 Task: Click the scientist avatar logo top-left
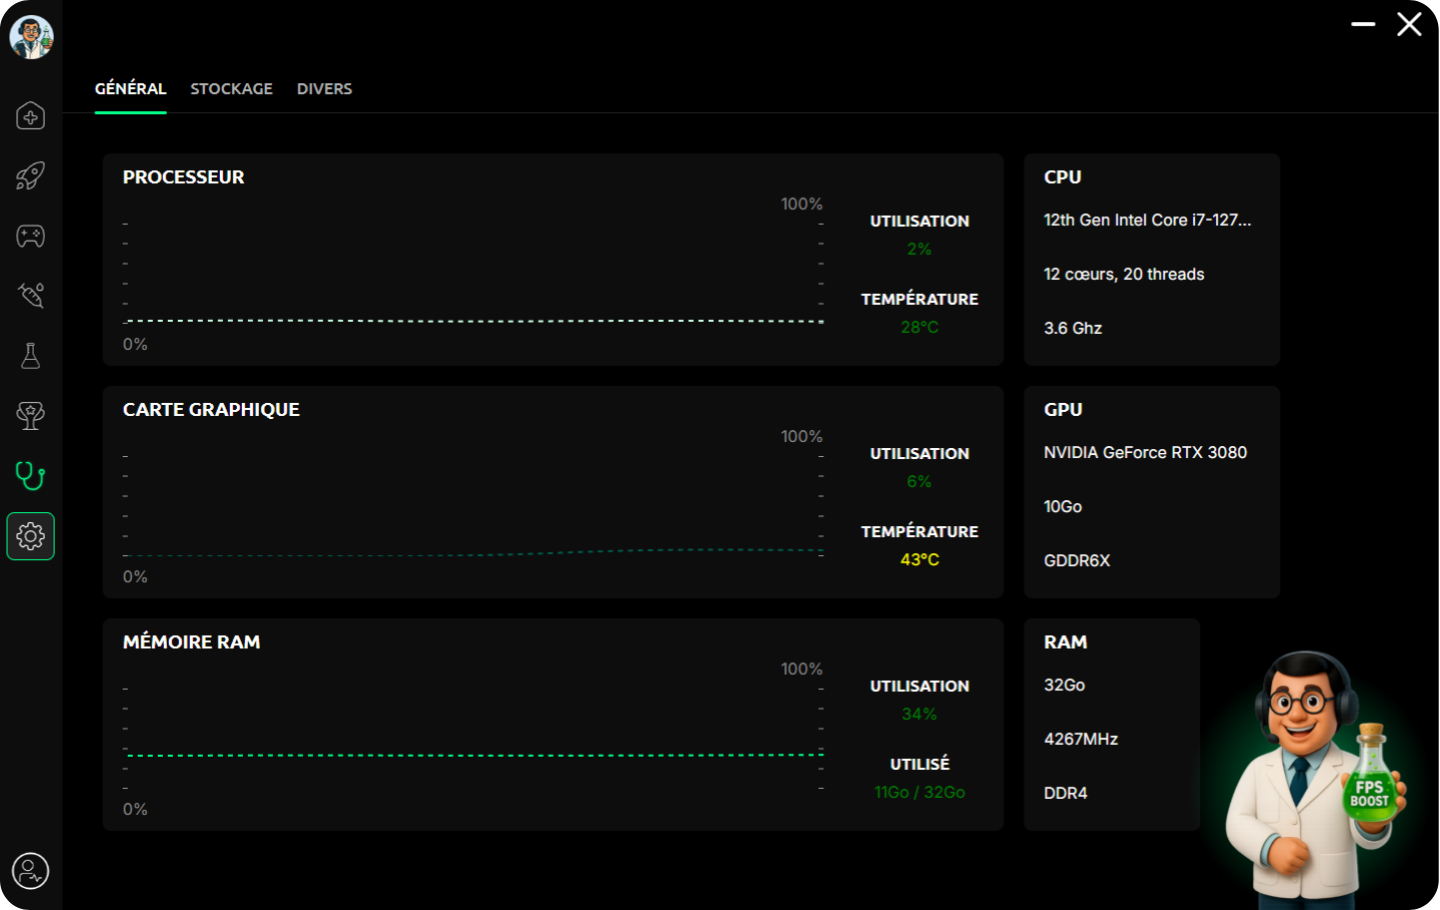tap(31, 38)
